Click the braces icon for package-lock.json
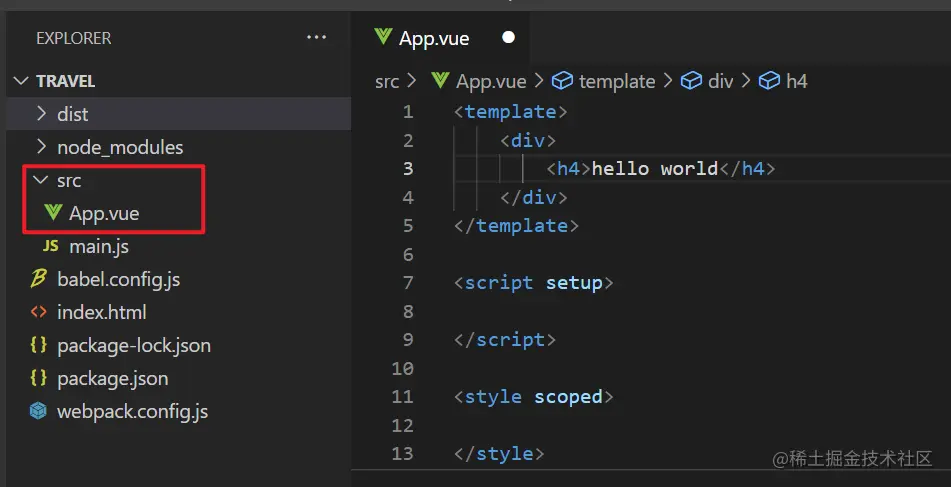 point(39,345)
